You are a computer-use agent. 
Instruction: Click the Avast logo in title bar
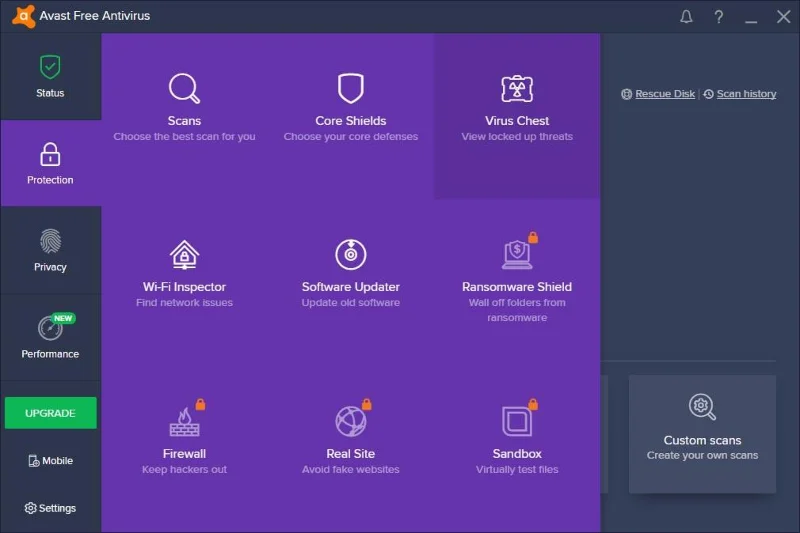(23, 16)
